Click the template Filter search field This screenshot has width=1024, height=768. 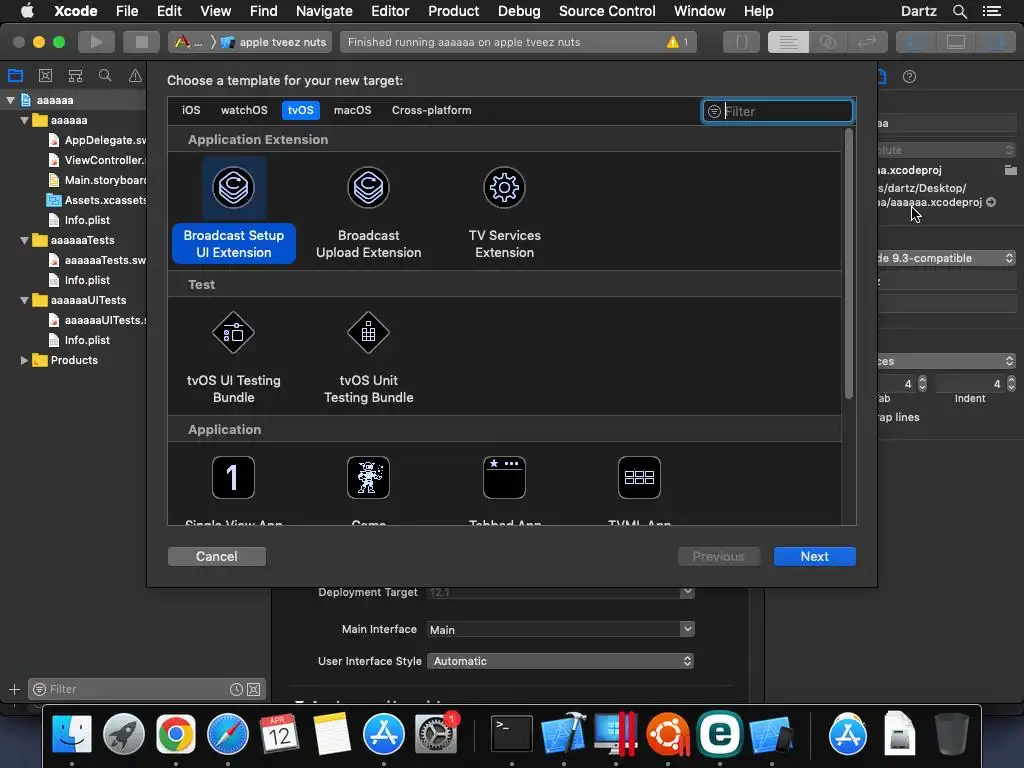tap(777, 111)
